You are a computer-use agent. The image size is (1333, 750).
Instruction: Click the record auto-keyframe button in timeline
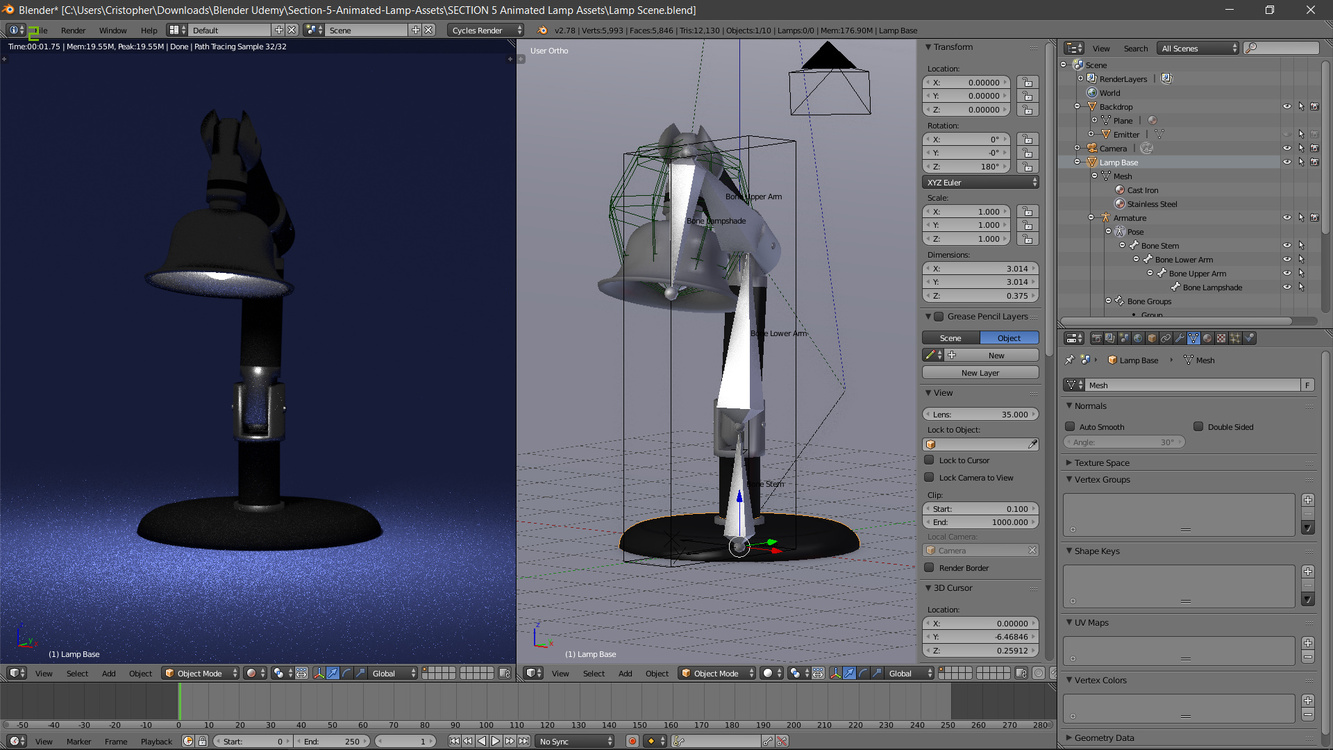tap(632, 741)
